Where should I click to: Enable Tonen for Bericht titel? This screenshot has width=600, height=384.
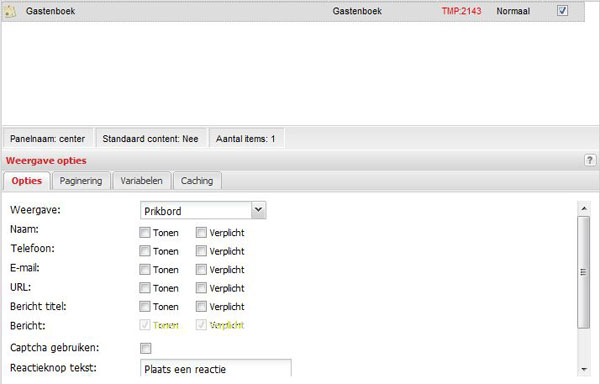tap(145, 306)
